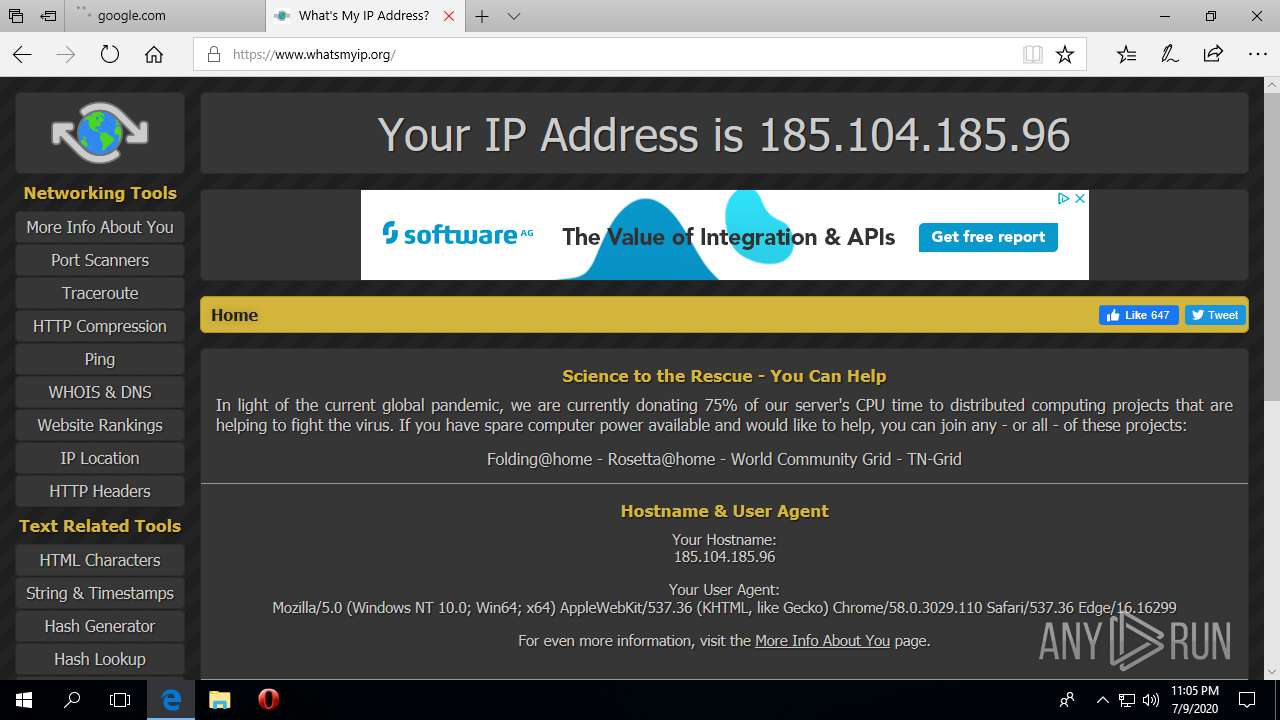This screenshot has width=1280, height=720.
Task: Click the Facebook Like 647 button
Action: click(x=1138, y=315)
